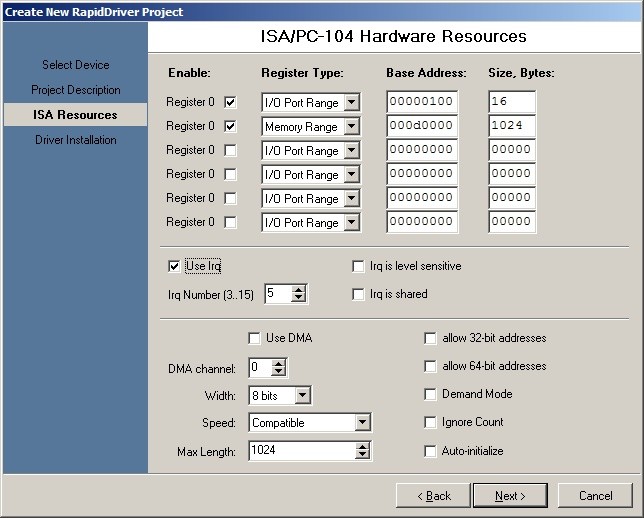The image size is (644, 518).
Task: Open Register Type dropdown in last Register row
Action: [x=352, y=222]
